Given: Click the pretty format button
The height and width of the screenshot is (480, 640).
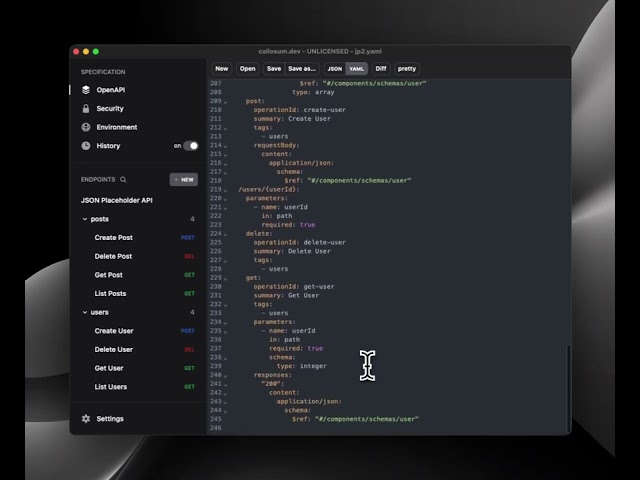Looking at the screenshot, I should (x=407, y=69).
